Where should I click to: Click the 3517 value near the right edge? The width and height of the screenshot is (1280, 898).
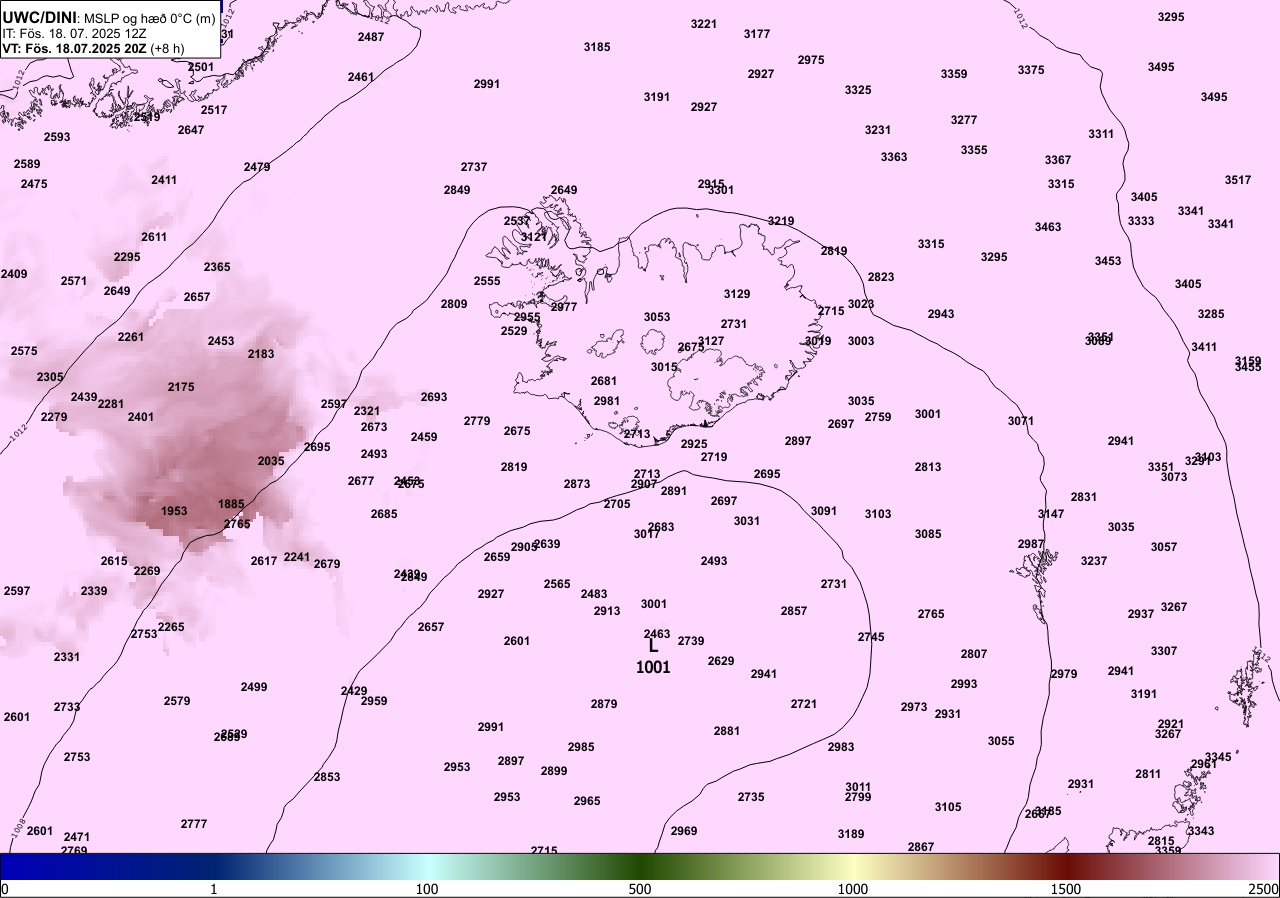click(1238, 180)
